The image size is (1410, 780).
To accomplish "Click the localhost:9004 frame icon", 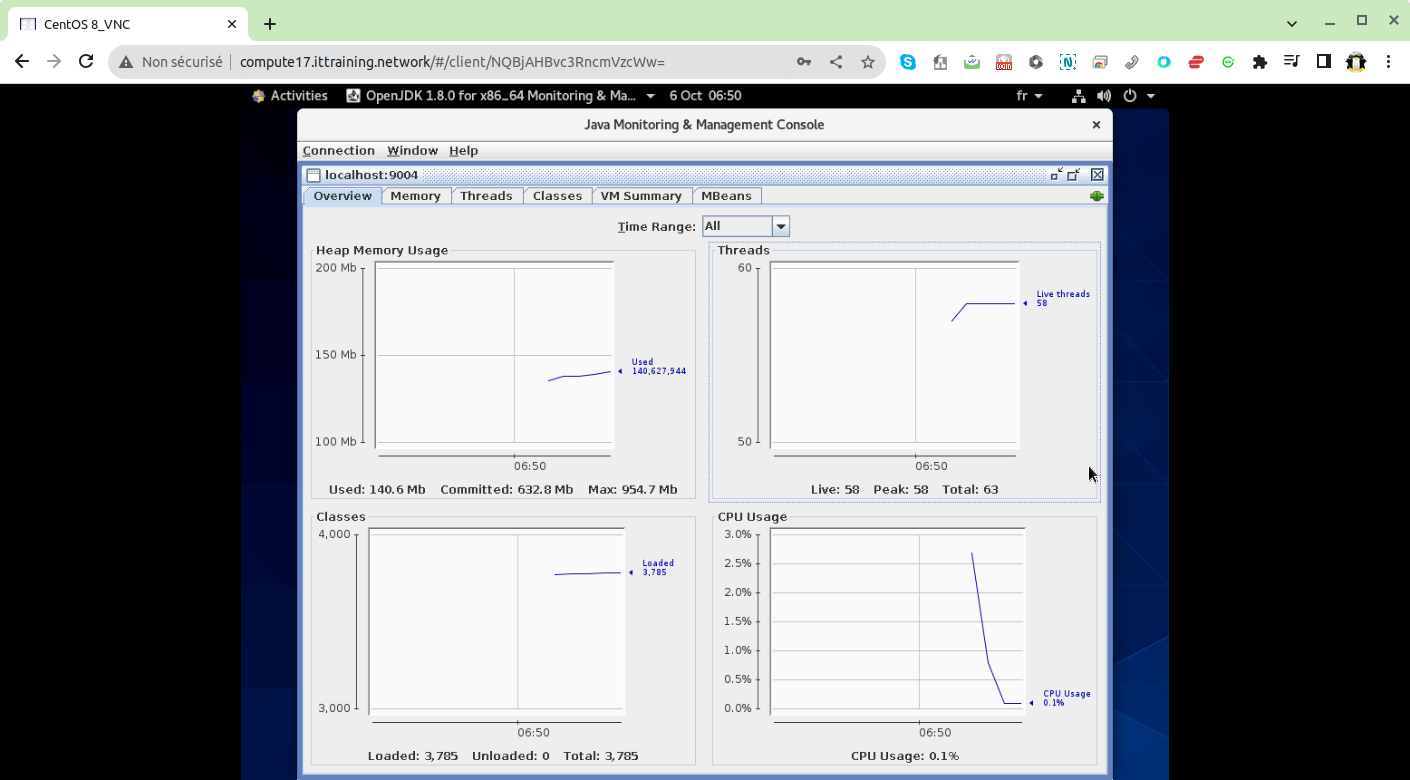I will tap(313, 175).
